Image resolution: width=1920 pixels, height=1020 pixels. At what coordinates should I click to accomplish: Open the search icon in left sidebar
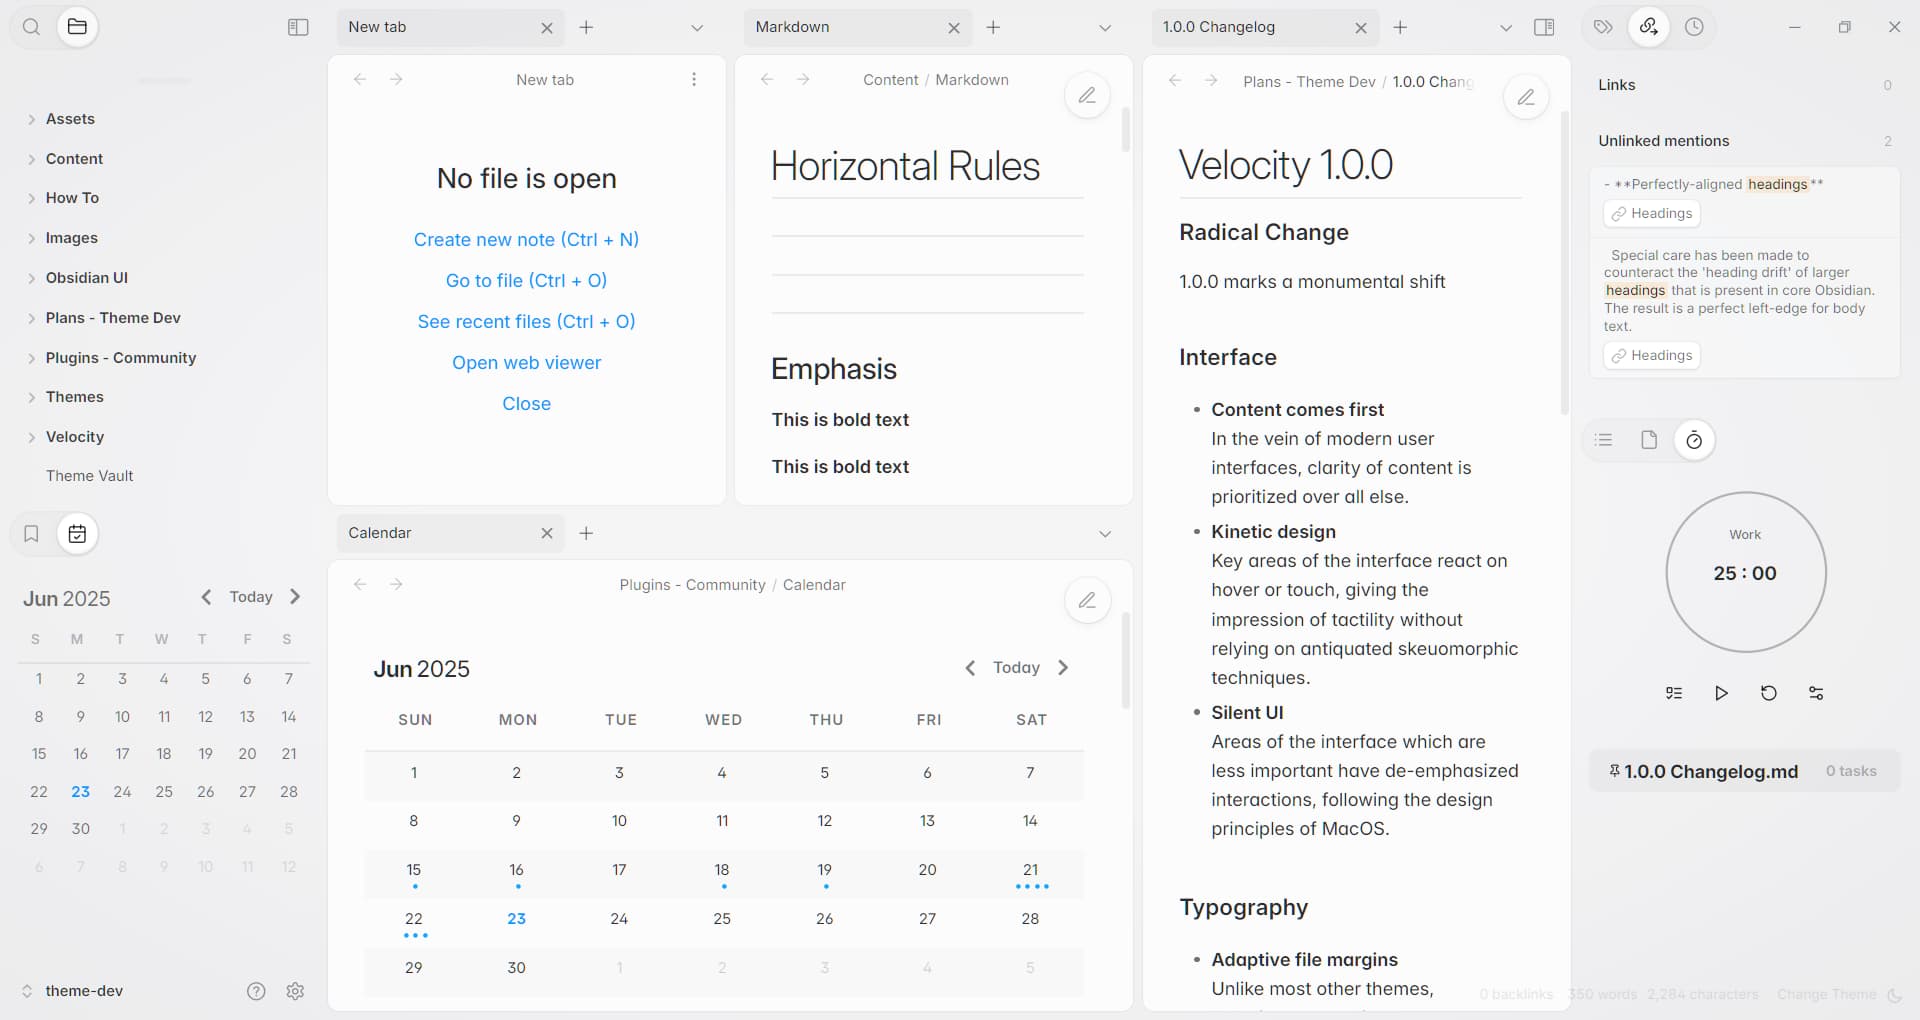[x=31, y=27]
